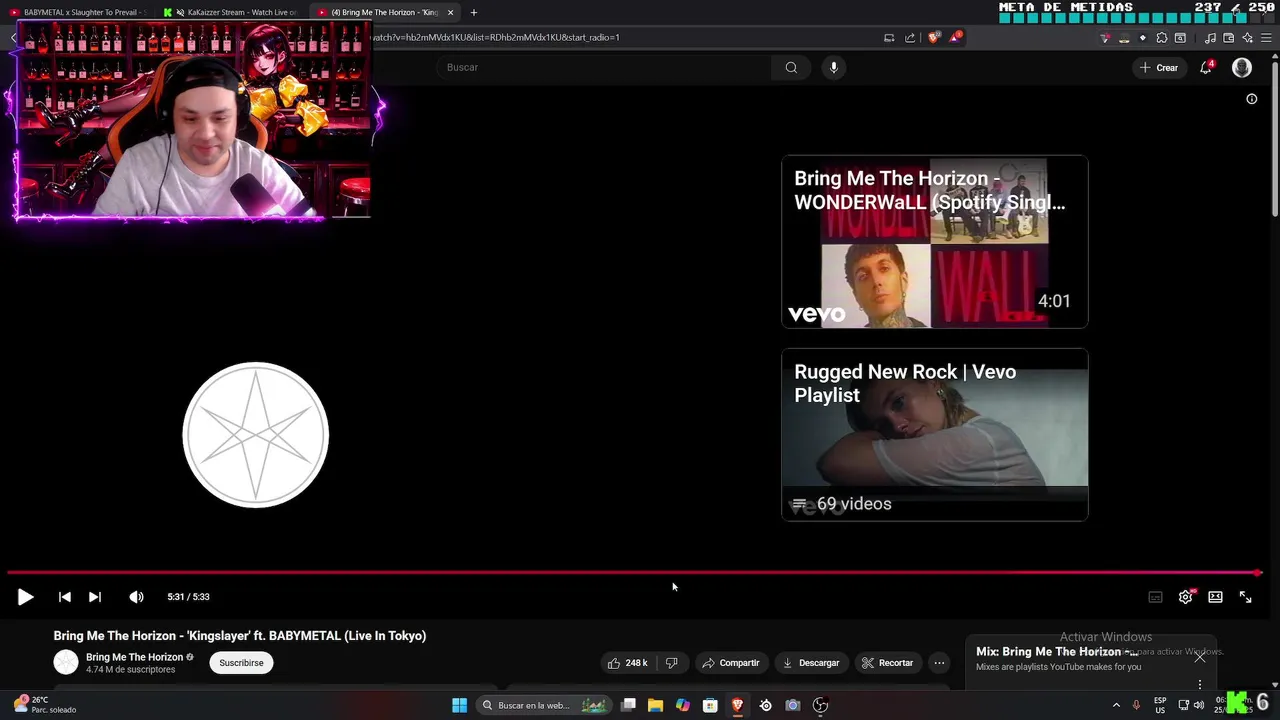Enter fullscreen on the video player

pos(1246,597)
